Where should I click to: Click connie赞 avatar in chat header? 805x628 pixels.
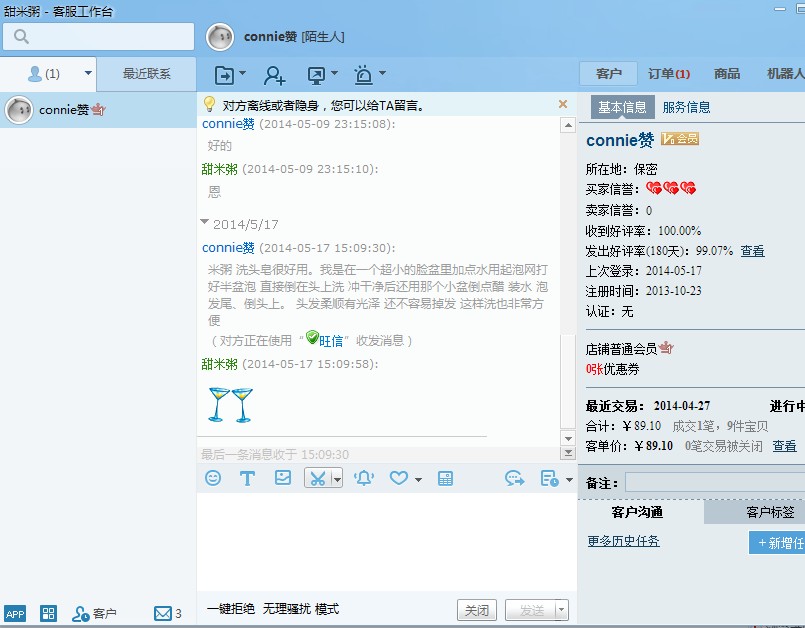coord(220,37)
